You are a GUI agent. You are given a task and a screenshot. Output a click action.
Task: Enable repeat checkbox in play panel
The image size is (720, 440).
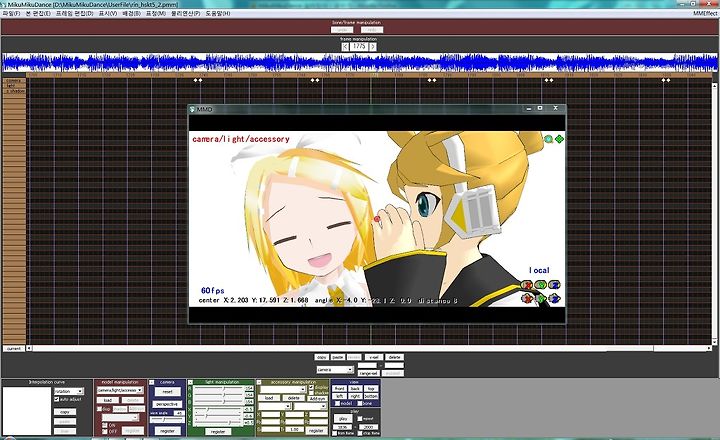point(360,418)
